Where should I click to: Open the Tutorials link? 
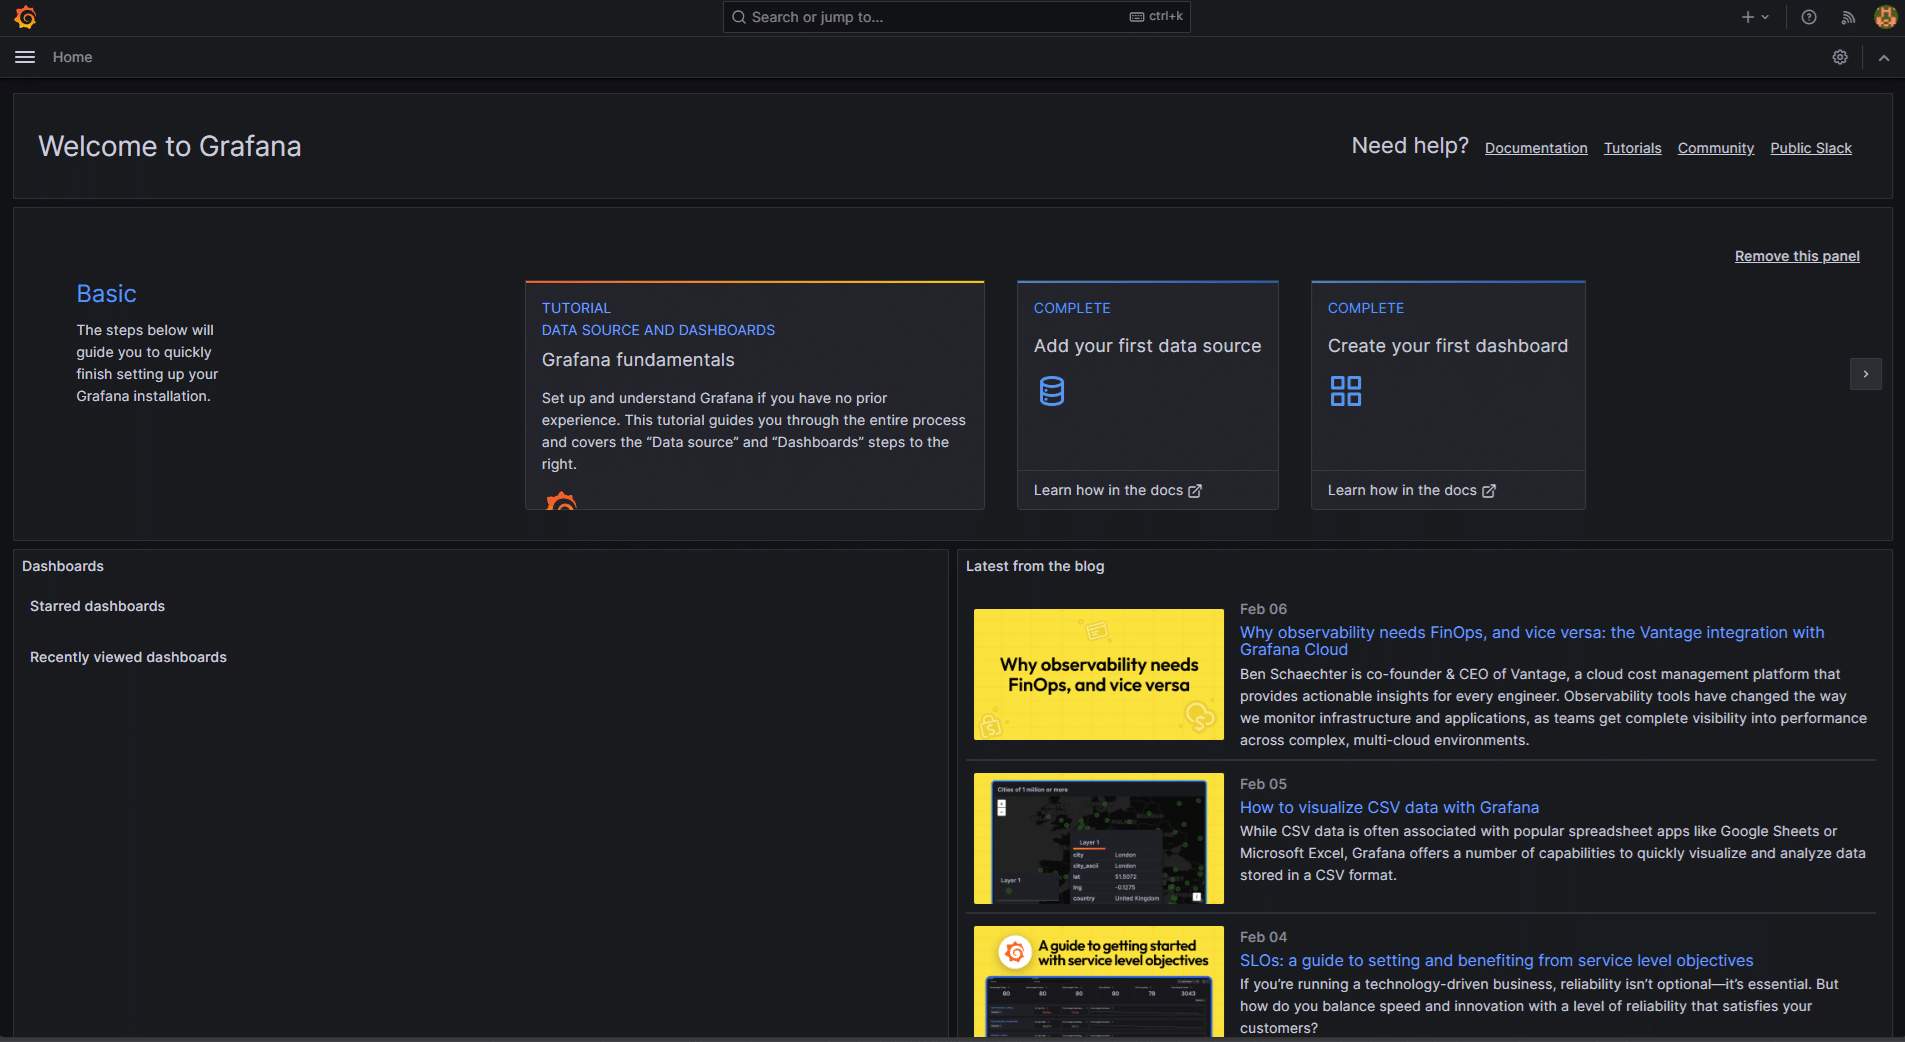coord(1633,148)
